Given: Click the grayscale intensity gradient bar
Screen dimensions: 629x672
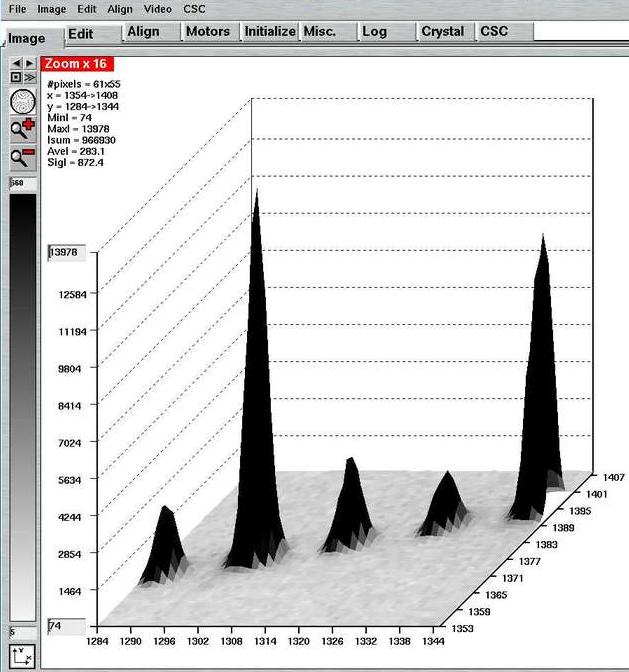Looking at the screenshot, I should [x=23, y=407].
